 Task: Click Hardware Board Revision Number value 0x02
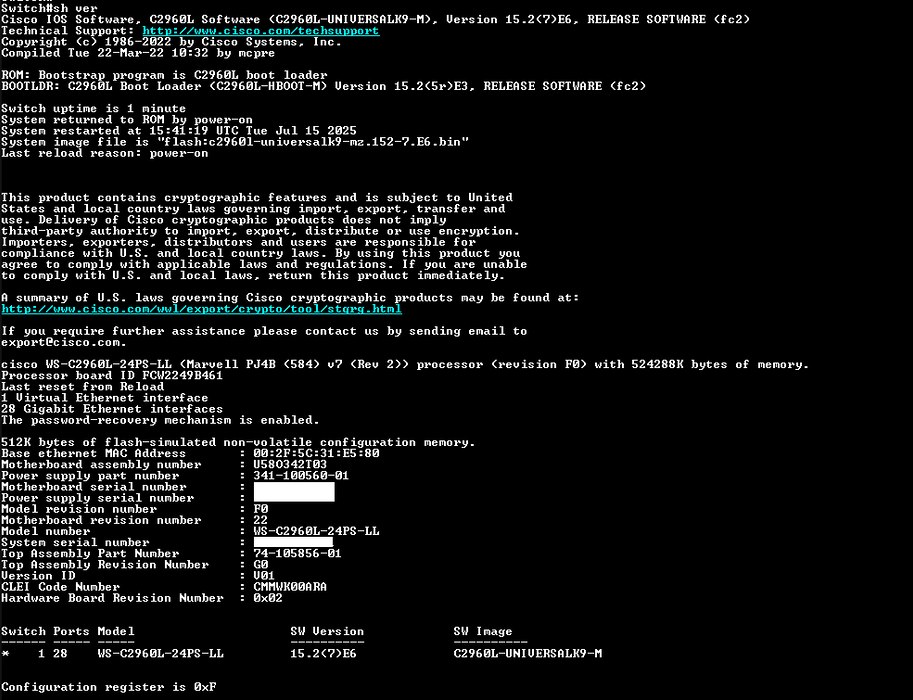(268, 598)
